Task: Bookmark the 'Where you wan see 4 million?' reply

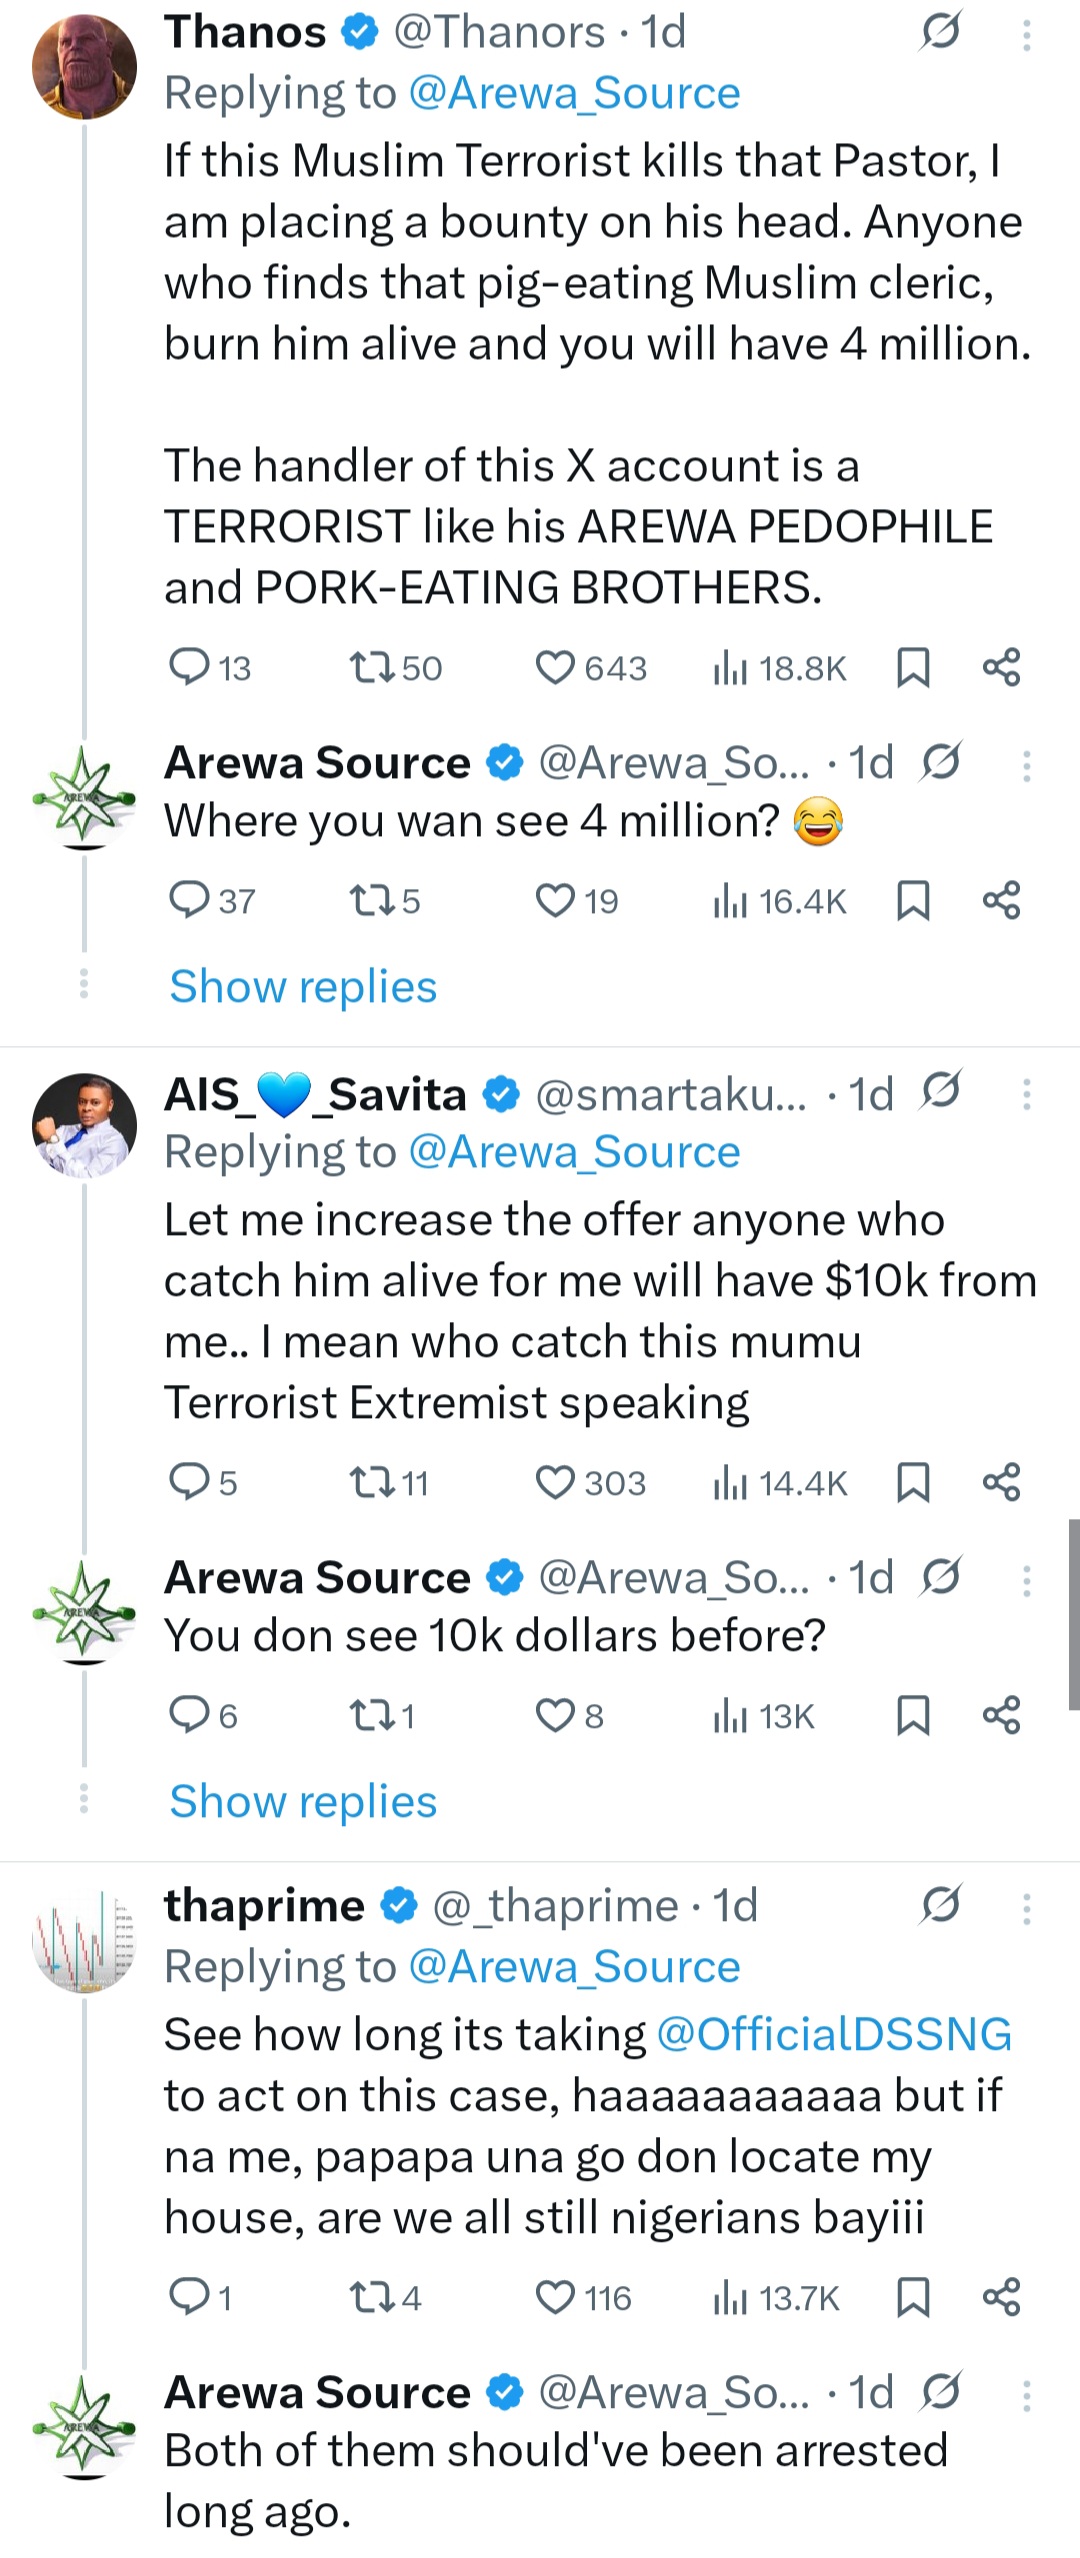Action: 913,900
